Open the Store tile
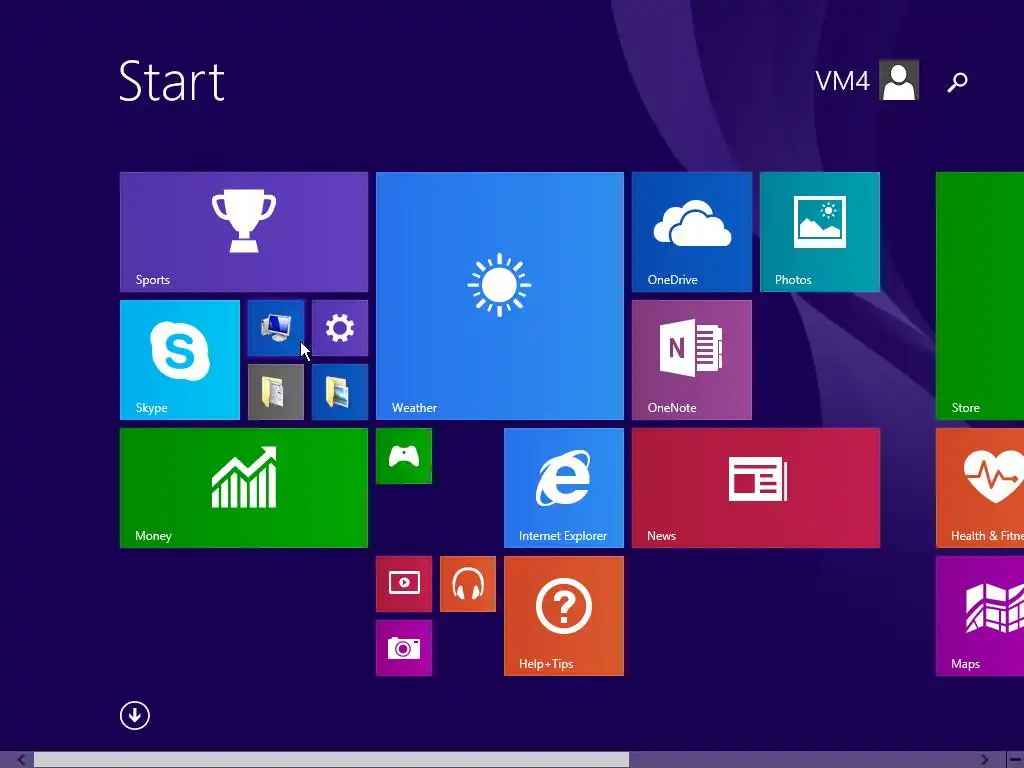The width and height of the screenshot is (1024, 768). point(980,296)
